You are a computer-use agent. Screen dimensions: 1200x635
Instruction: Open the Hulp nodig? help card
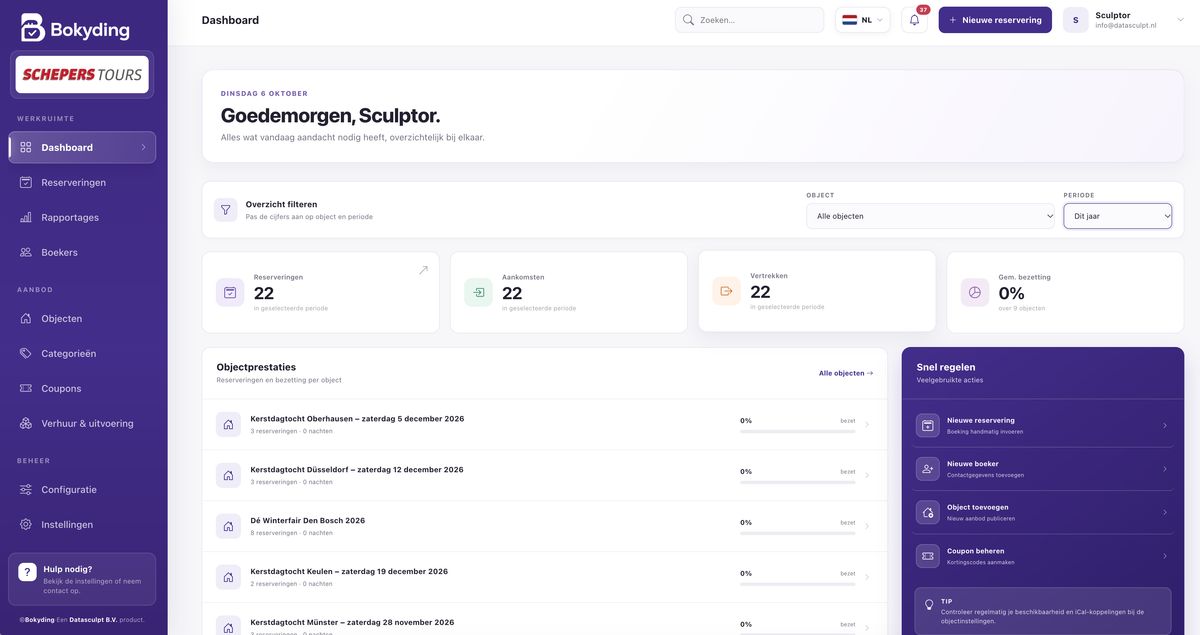[x=82, y=579]
